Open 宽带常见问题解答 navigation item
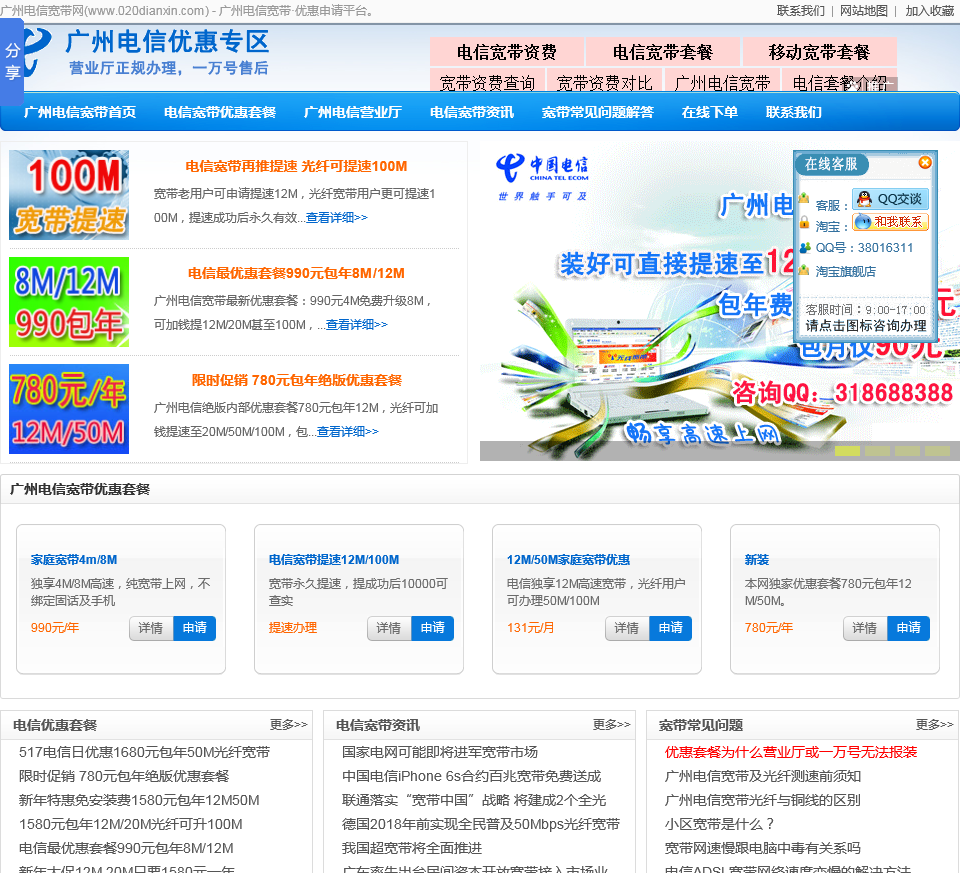Viewport: 960px width, 873px height. [x=598, y=112]
